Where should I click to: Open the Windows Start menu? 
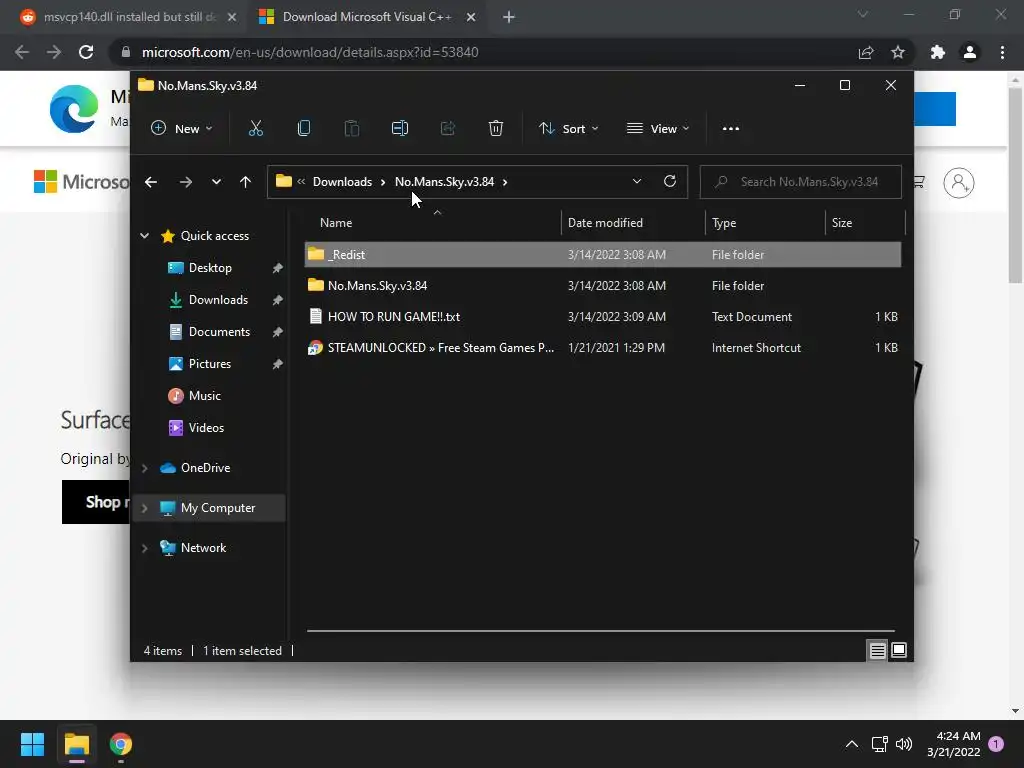click(32, 744)
